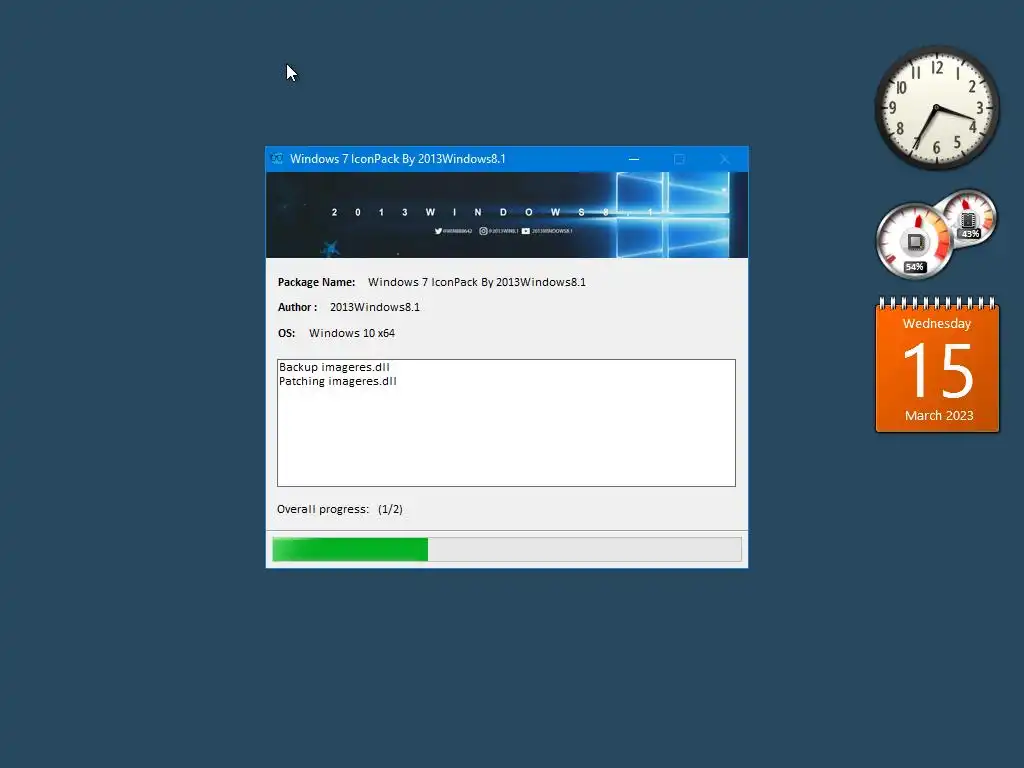Screen dimensions: 1024x768
Task: Click the greyed-out close button of installer
Action: click(725, 159)
